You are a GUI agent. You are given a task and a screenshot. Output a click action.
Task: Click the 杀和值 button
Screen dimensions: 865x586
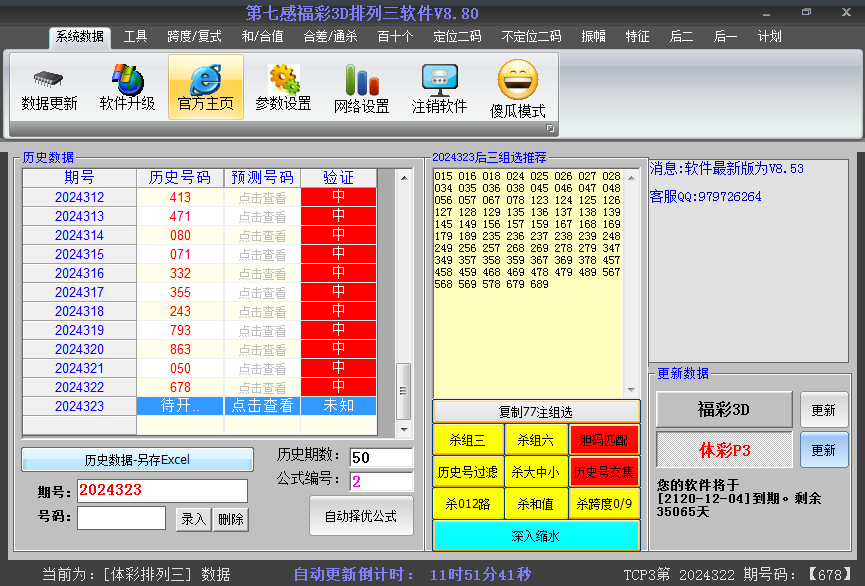click(x=536, y=504)
